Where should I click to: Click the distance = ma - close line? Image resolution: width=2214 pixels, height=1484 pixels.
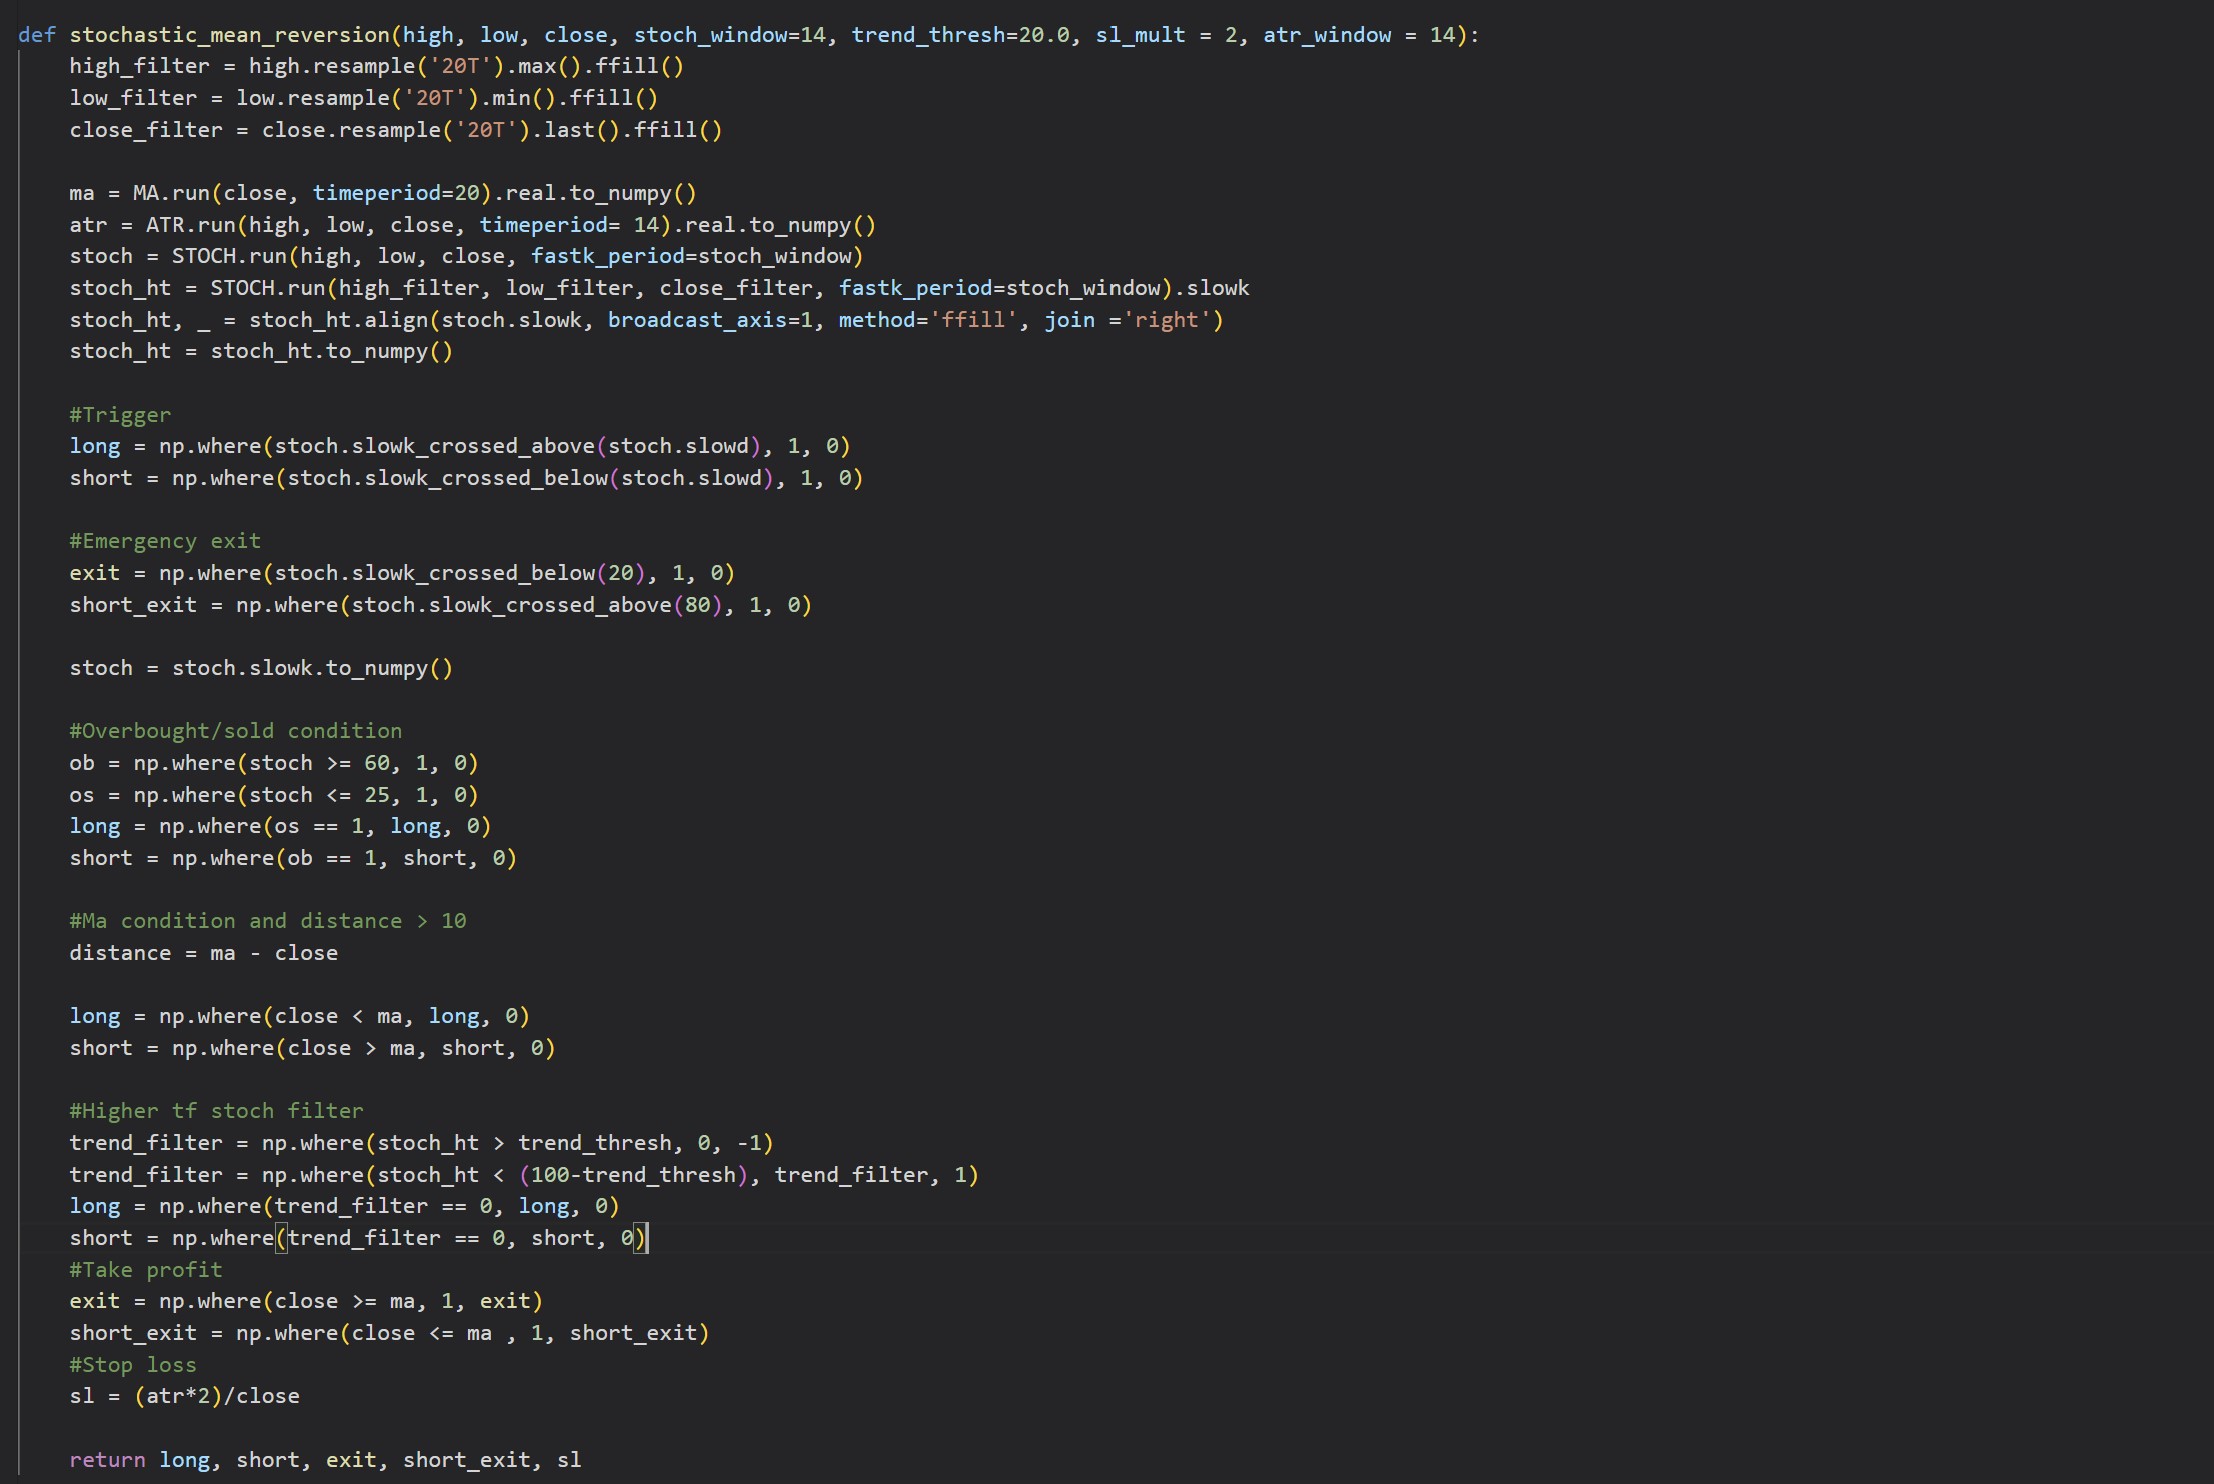[203, 952]
